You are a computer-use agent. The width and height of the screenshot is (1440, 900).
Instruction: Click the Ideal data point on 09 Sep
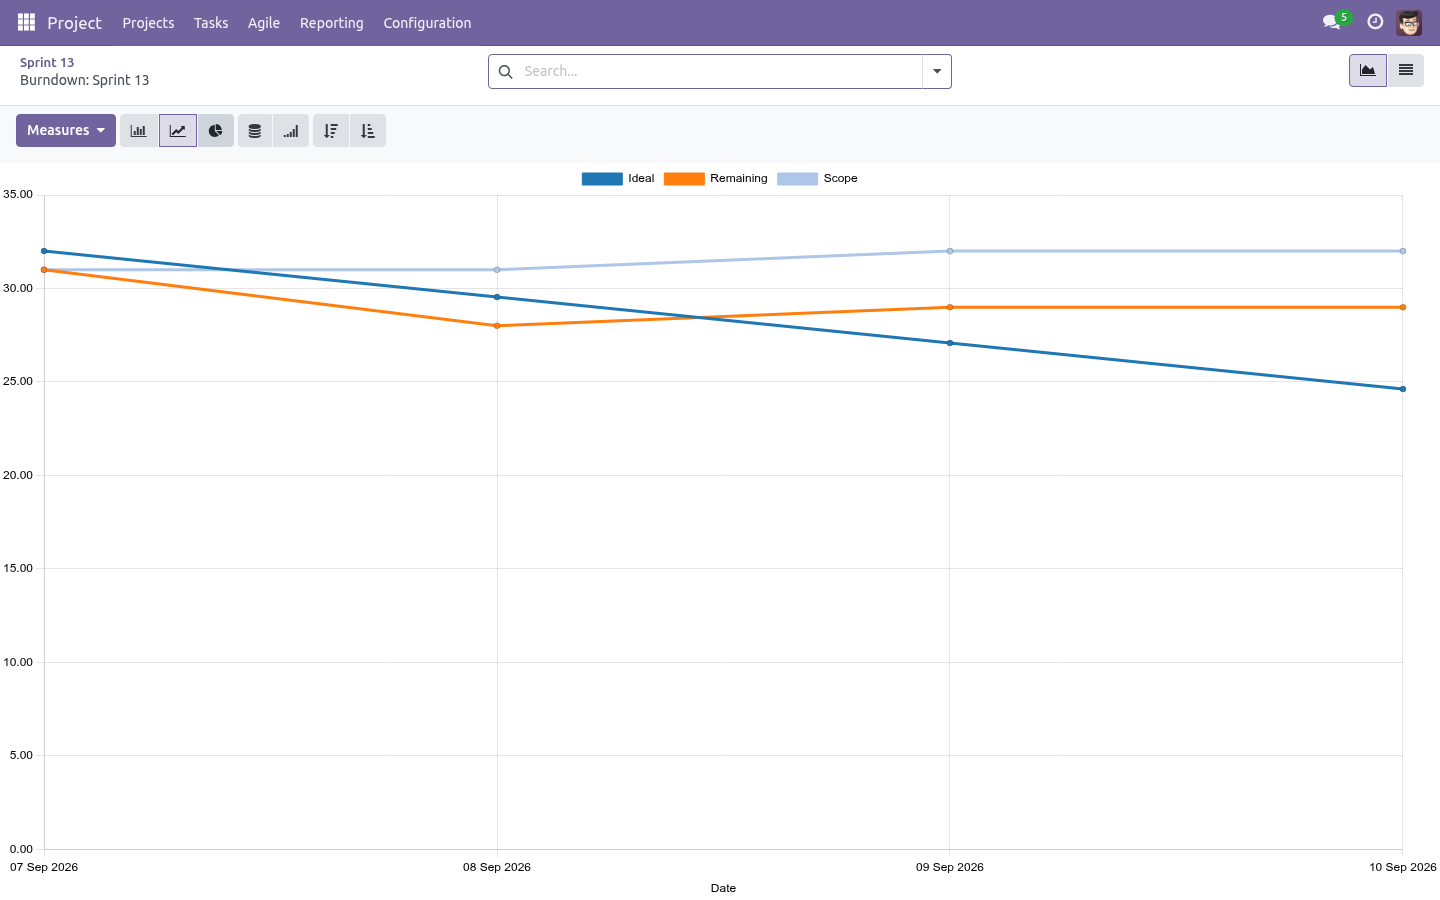(950, 343)
